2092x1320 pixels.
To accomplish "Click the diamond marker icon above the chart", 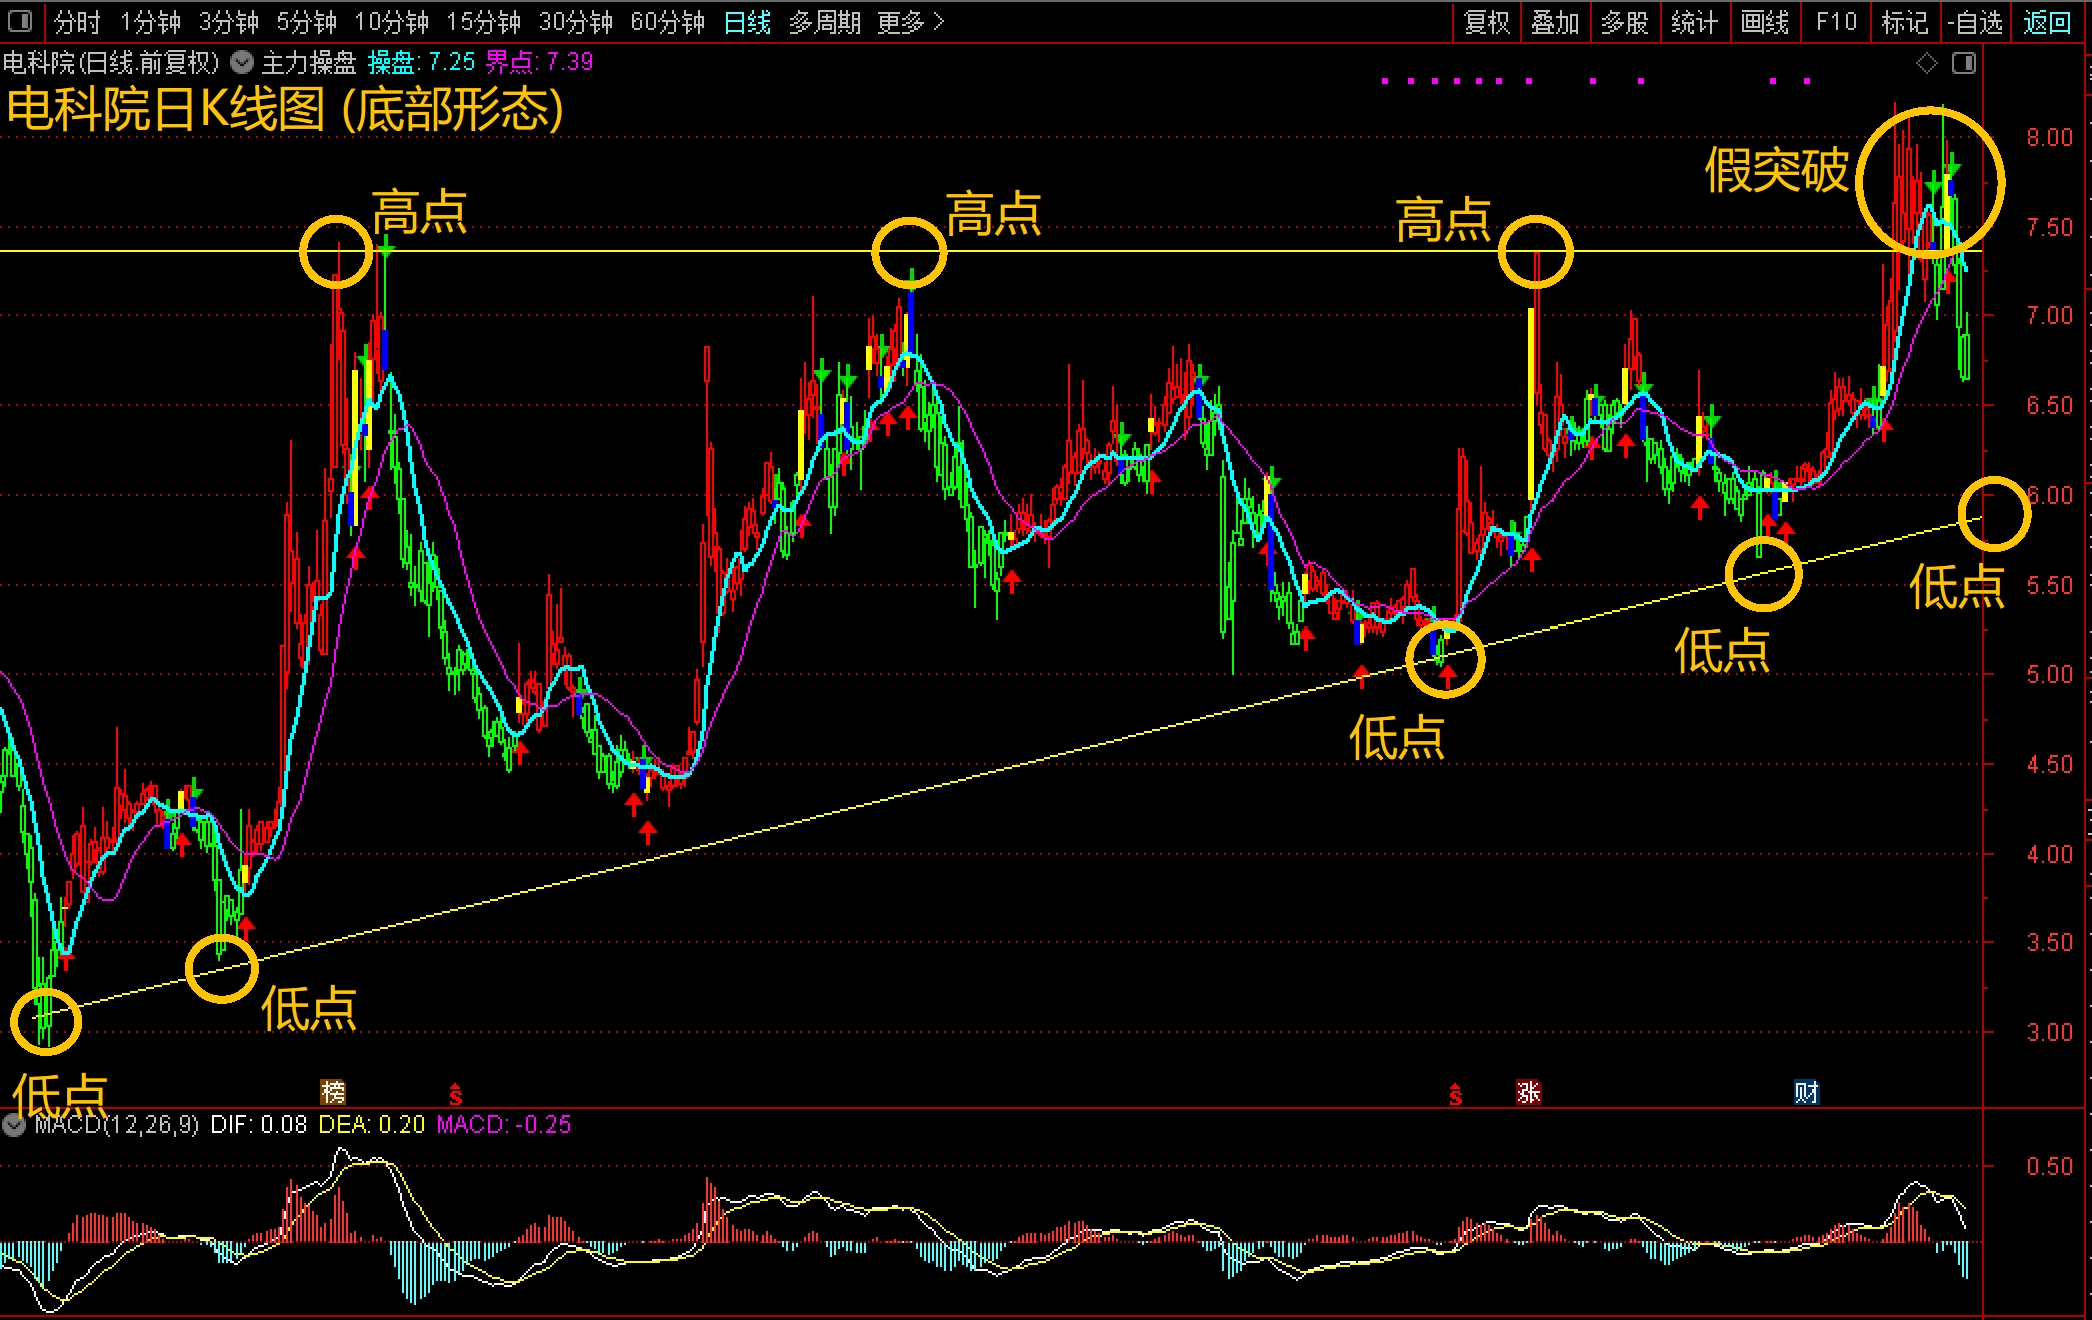I will tap(1926, 64).
